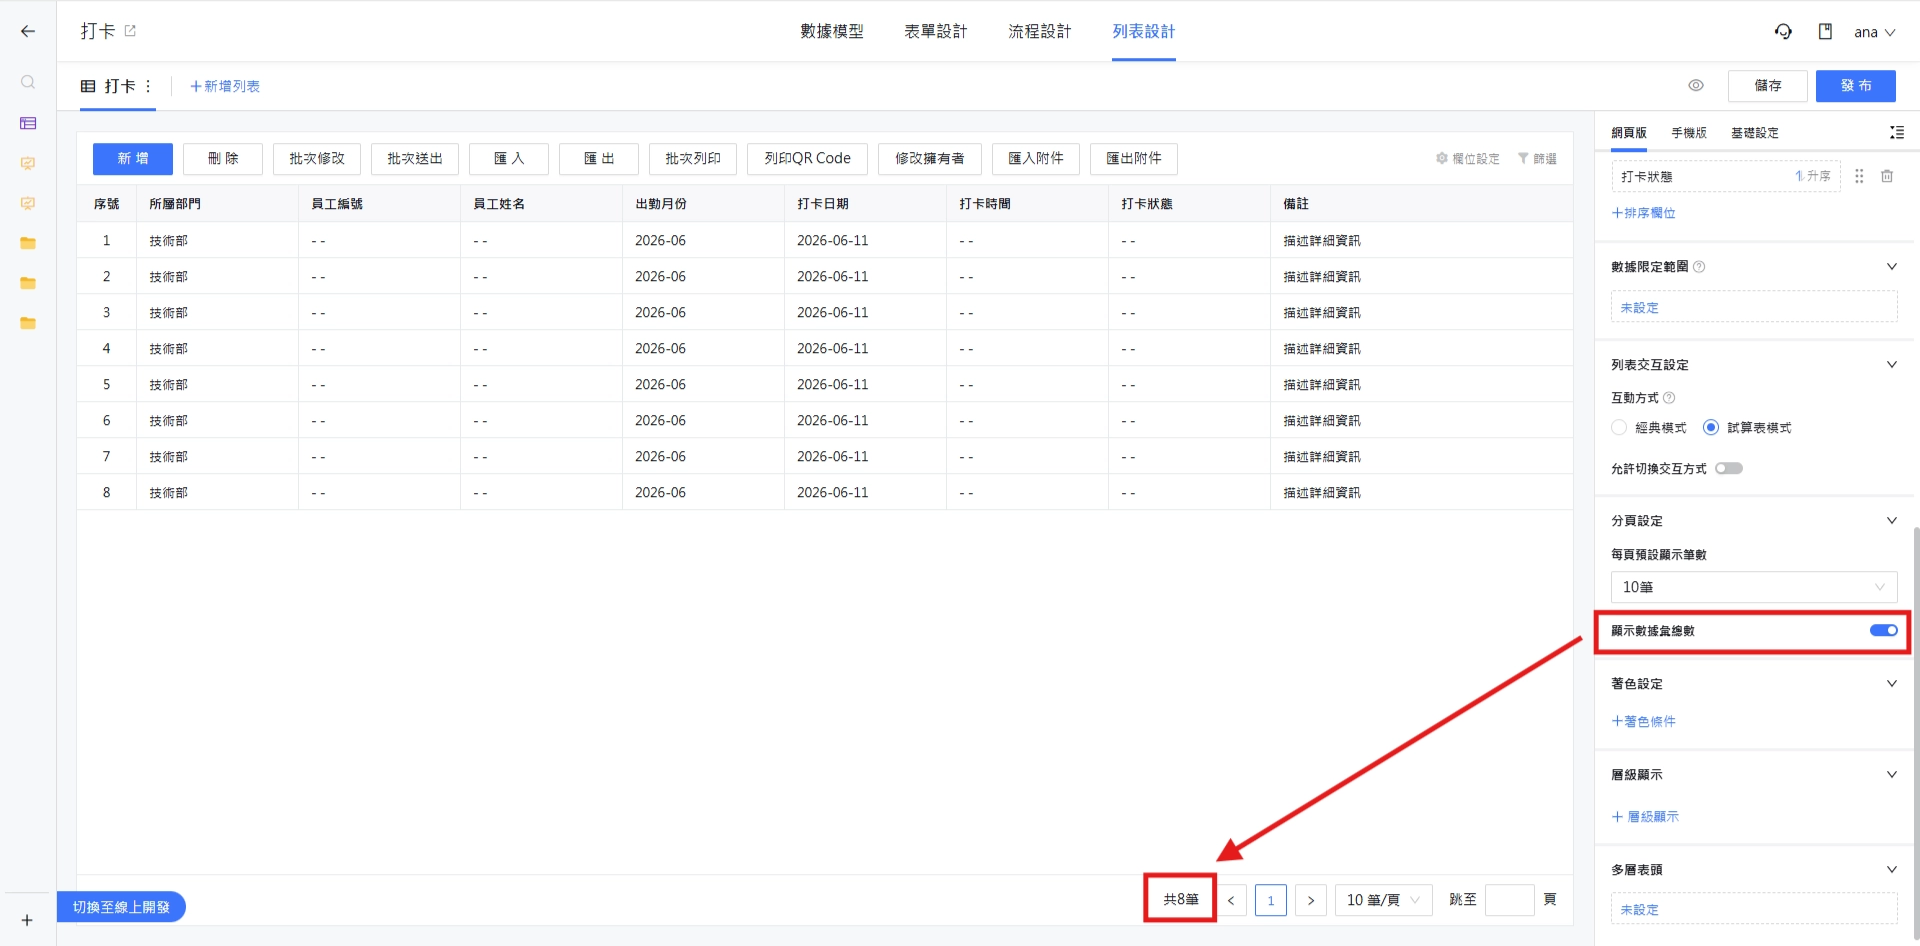The width and height of the screenshot is (1920, 946).
Task: Click the plus icon at sidebar bottom
Action: tap(27, 920)
